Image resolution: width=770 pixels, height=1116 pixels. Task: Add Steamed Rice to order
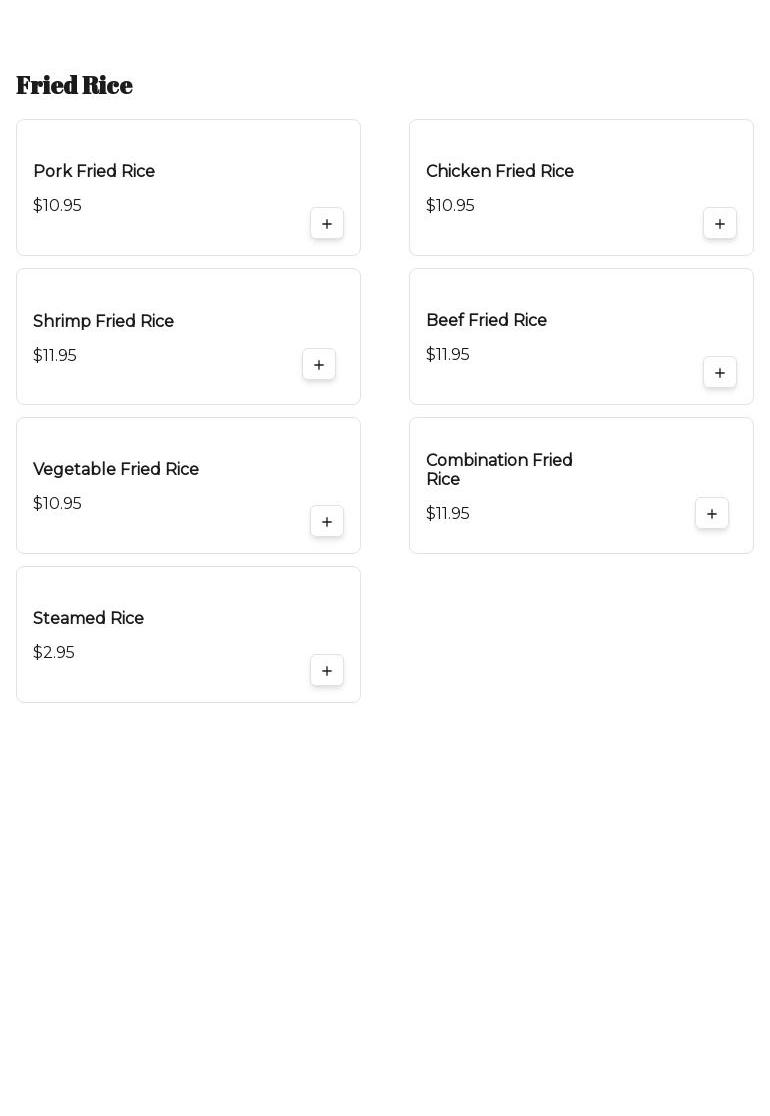click(327, 671)
